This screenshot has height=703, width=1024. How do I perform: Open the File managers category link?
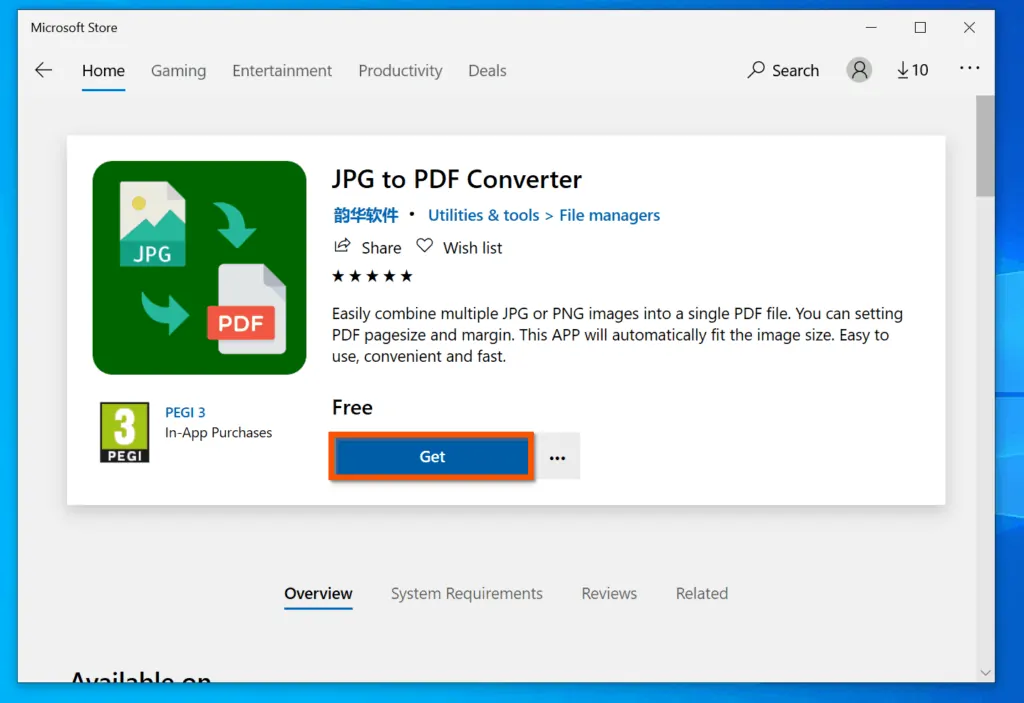[609, 215]
